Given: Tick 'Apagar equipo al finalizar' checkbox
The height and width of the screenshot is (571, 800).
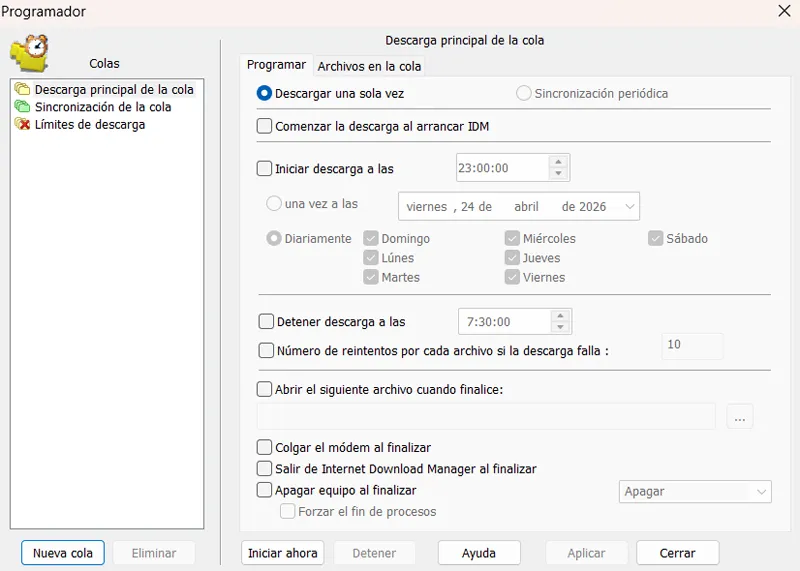Looking at the screenshot, I should 264,490.
